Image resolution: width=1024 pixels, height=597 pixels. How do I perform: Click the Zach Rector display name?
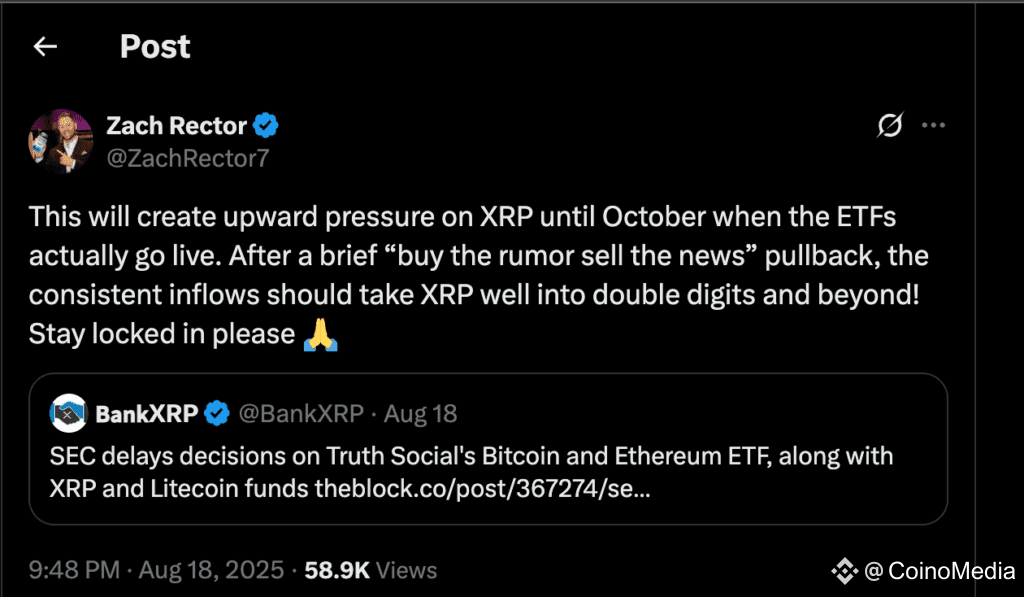[176, 125]
